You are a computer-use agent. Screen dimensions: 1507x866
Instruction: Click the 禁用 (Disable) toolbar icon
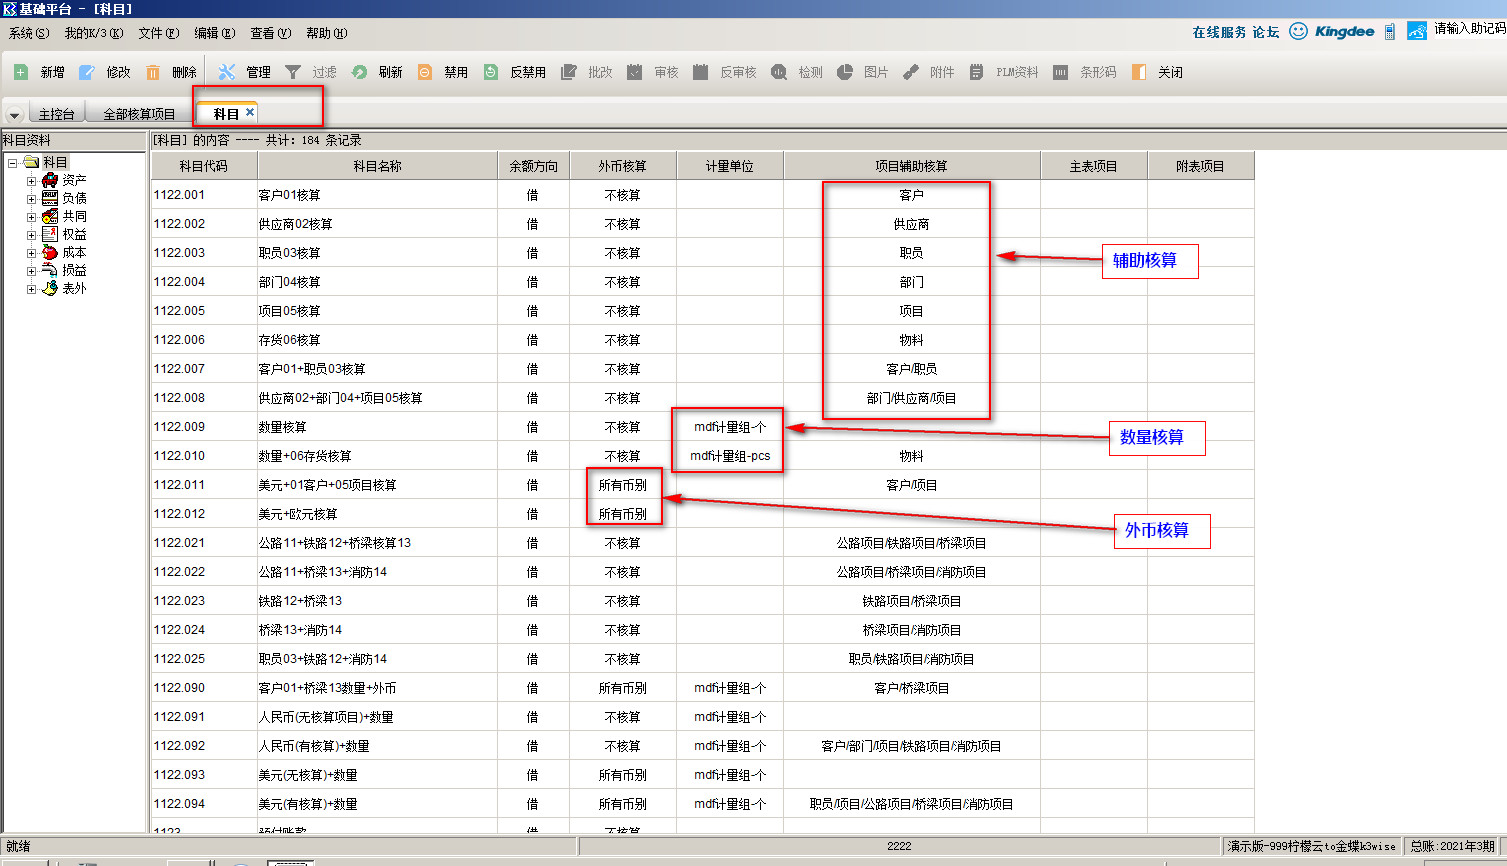425,72
